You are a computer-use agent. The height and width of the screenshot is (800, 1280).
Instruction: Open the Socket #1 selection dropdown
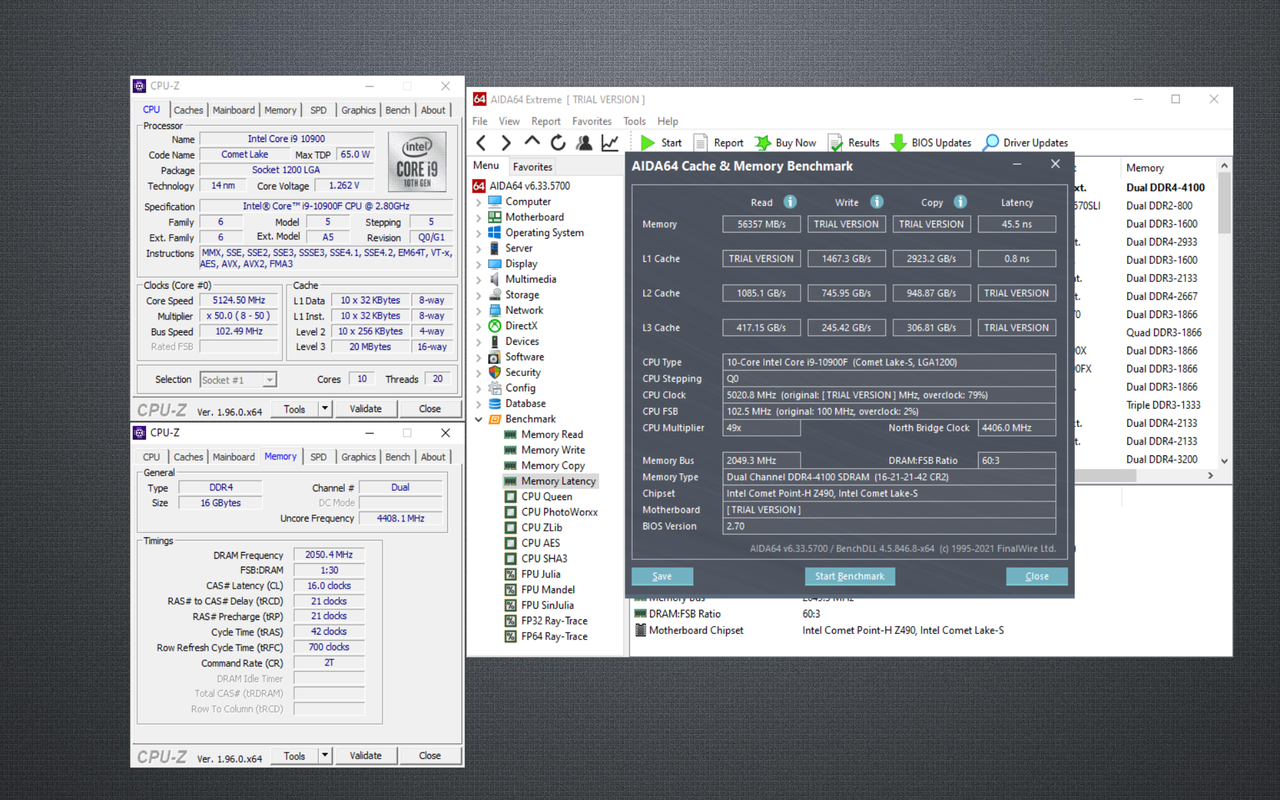(x=269, y=380)
